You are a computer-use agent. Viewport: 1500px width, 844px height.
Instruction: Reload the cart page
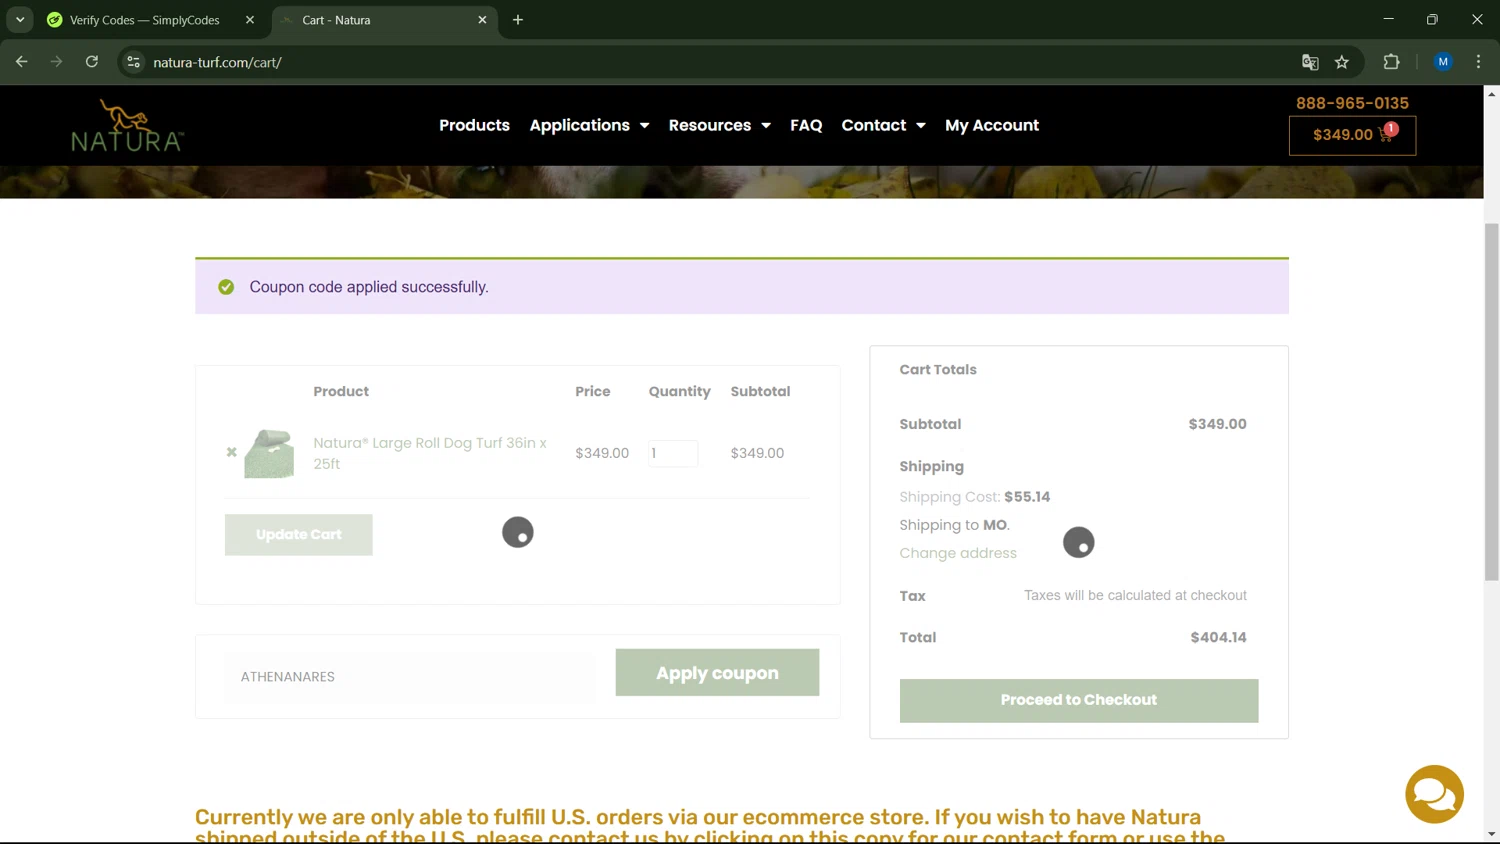tap(92, 62)
